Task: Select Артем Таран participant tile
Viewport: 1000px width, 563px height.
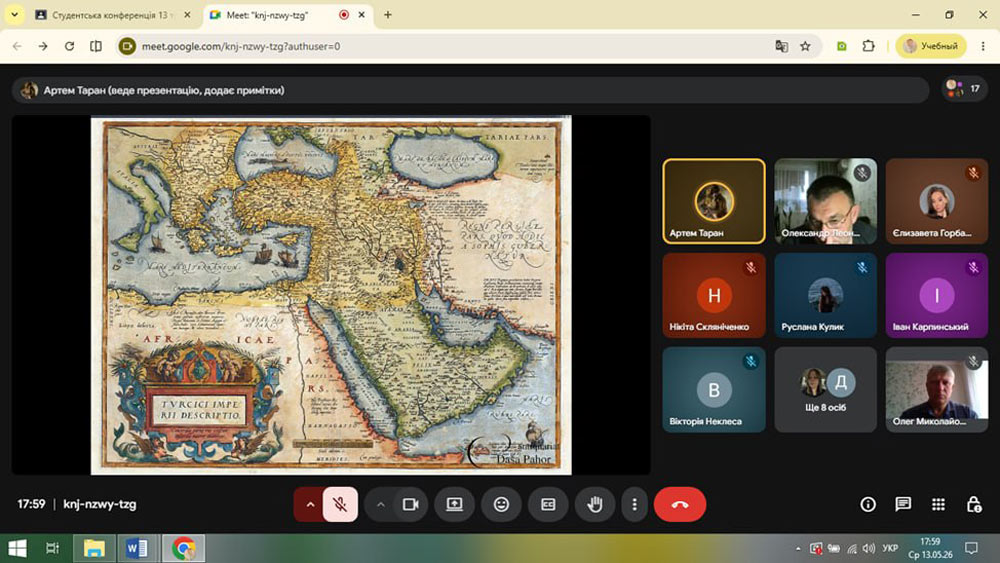Action: tap(714, 201)
